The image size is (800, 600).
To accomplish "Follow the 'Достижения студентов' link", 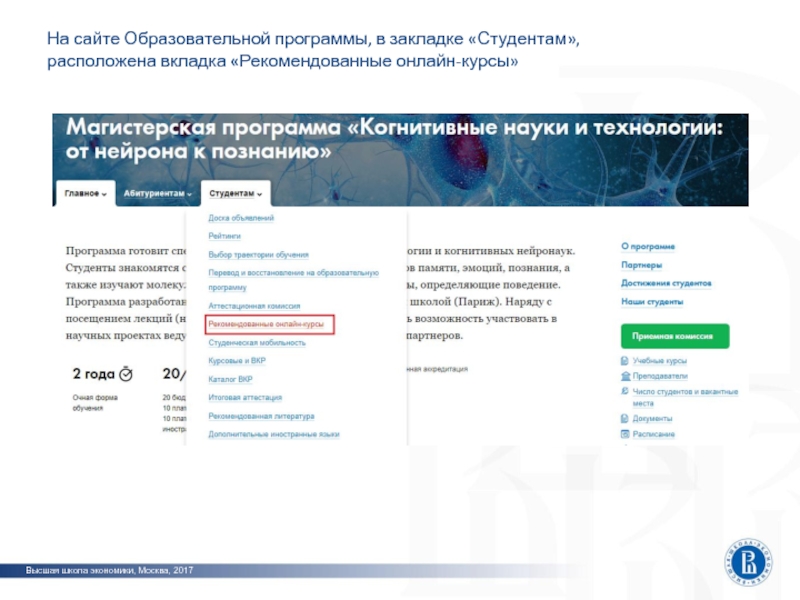I will pos(666,283).
